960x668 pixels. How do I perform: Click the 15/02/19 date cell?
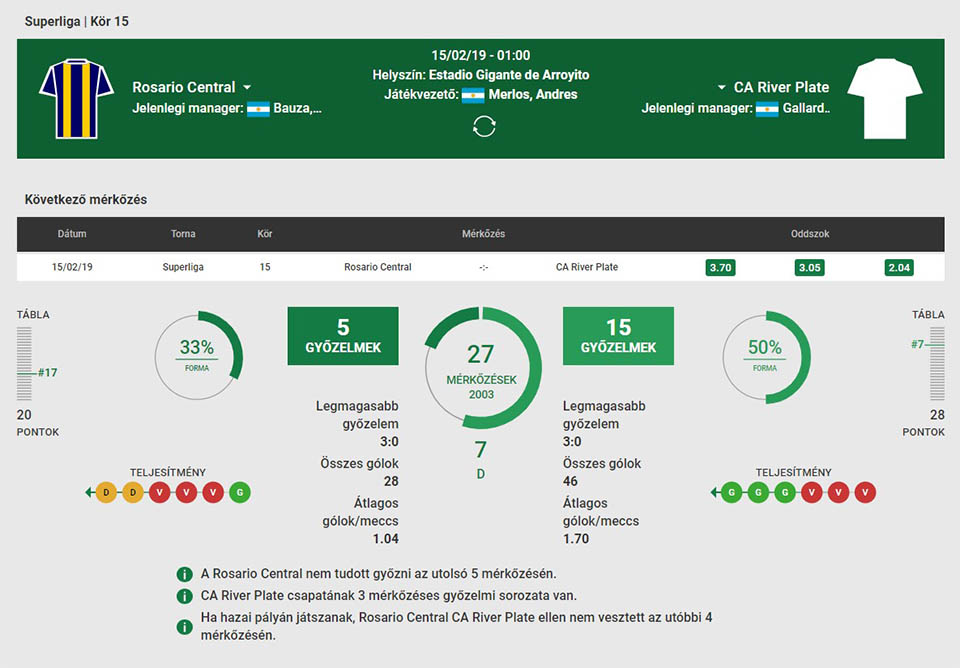click(72, 267)
